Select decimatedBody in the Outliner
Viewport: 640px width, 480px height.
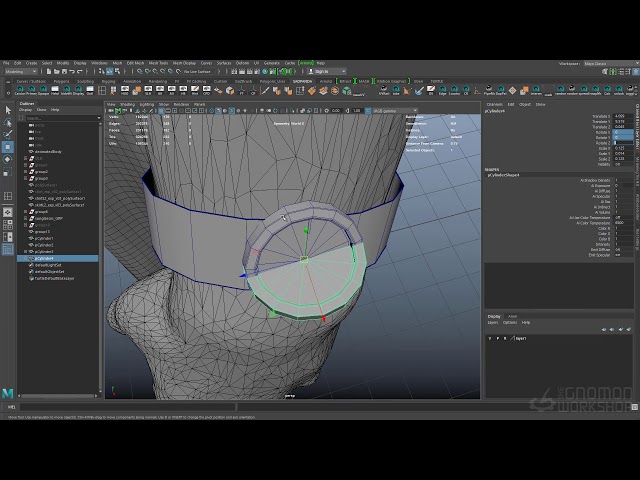[48, 152]
